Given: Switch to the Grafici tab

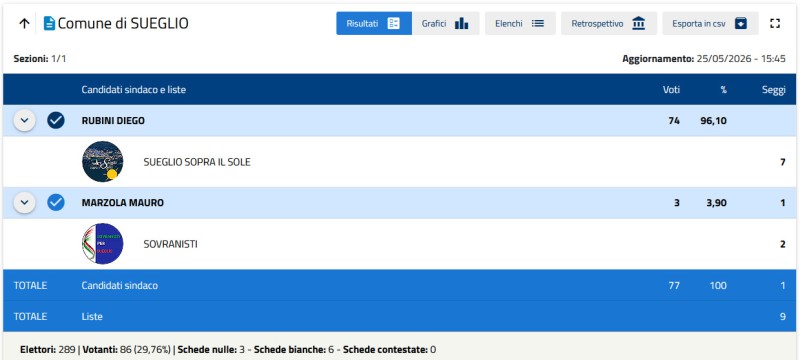Looking at the screenshot, I should click(x=445, y=23).
